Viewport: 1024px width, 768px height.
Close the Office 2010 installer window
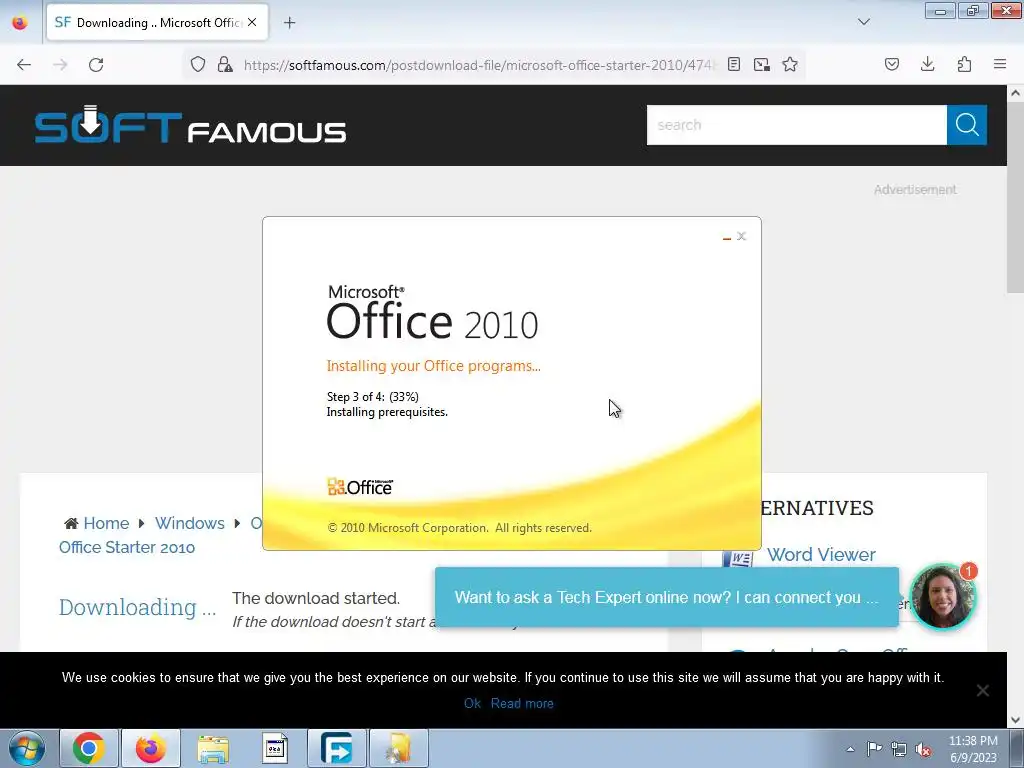click(x=741, y=236)
